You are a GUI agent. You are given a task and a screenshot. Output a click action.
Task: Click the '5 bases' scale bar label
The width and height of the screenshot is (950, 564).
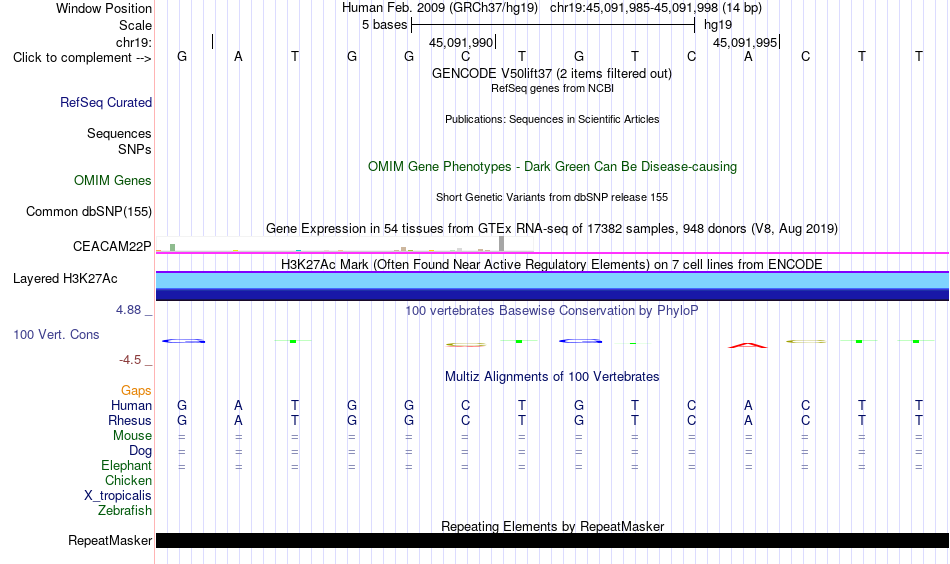point(385,25)
